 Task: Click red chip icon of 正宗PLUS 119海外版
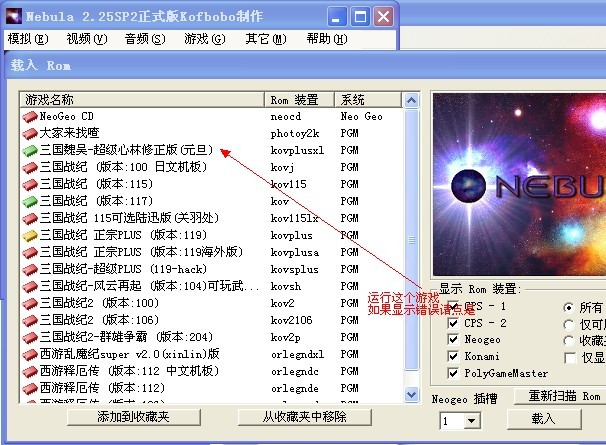tap(30, 252)
